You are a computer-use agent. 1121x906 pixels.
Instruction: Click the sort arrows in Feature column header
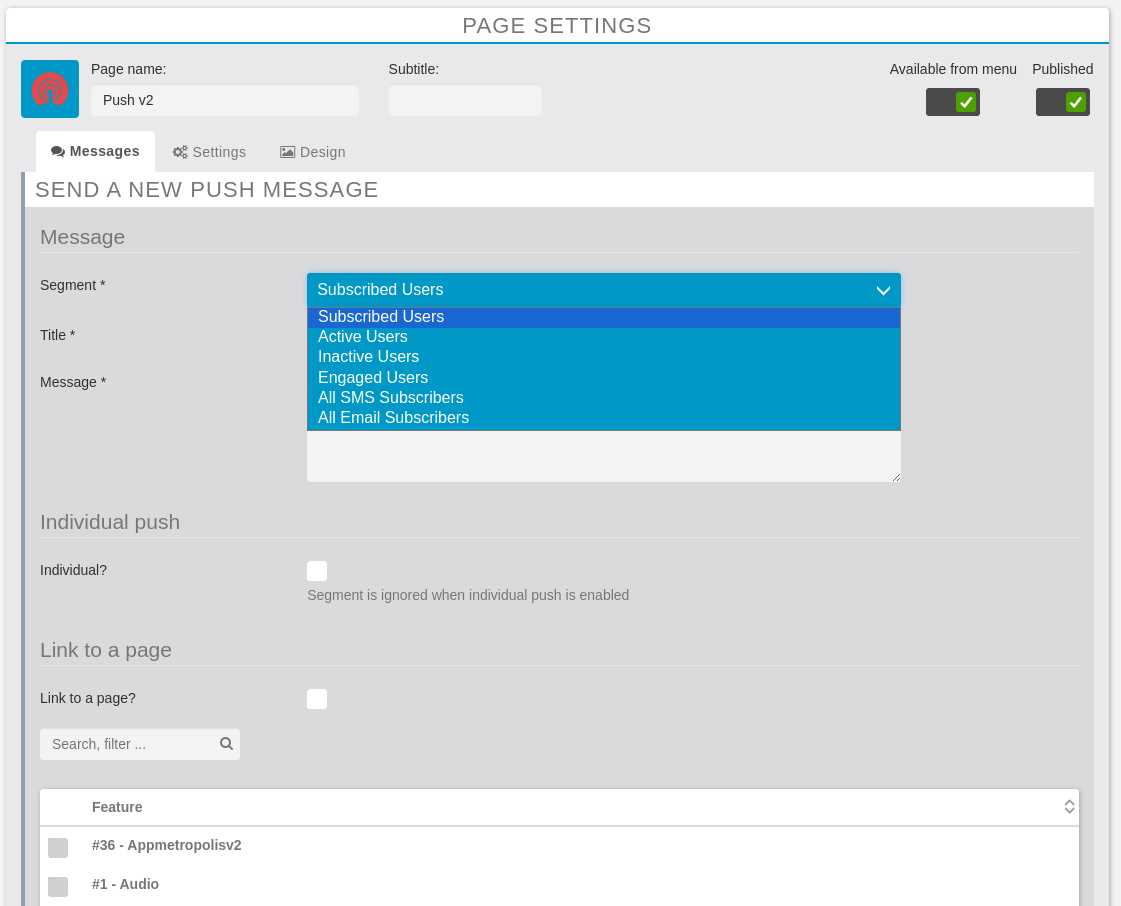click(1069, 807)
